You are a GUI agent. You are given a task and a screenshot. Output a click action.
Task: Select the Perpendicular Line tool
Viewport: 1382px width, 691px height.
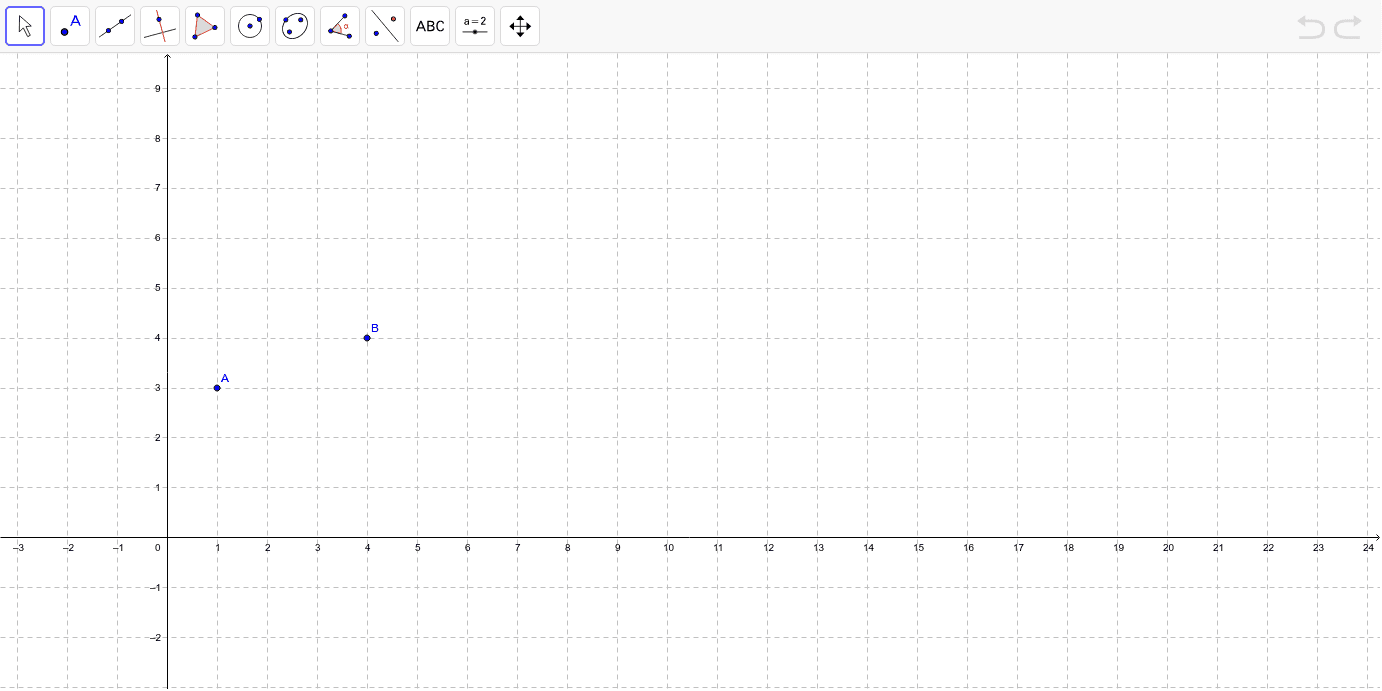(x=160, y=26)
